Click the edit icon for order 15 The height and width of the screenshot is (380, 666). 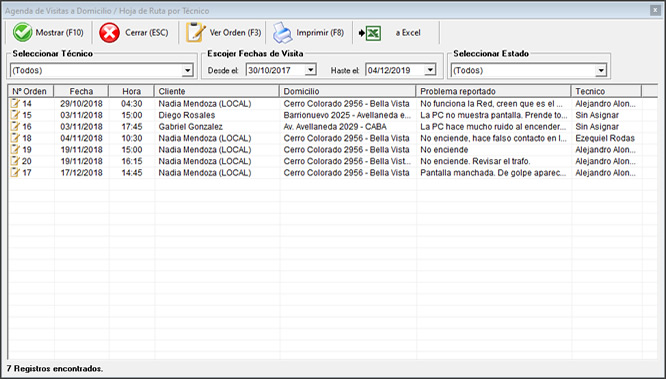click(15, 115)
